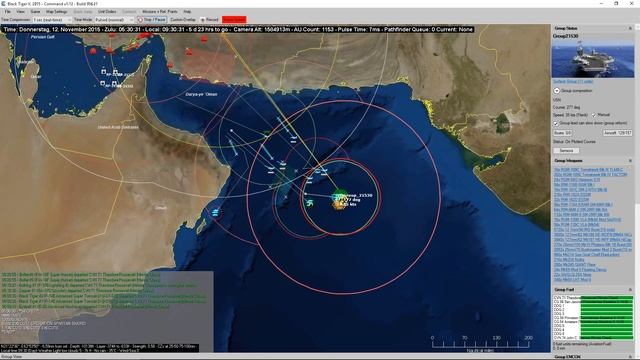The width and height of the screenshot is (640, 360).
Task: Click the Boats button
Action: [562, 133]
